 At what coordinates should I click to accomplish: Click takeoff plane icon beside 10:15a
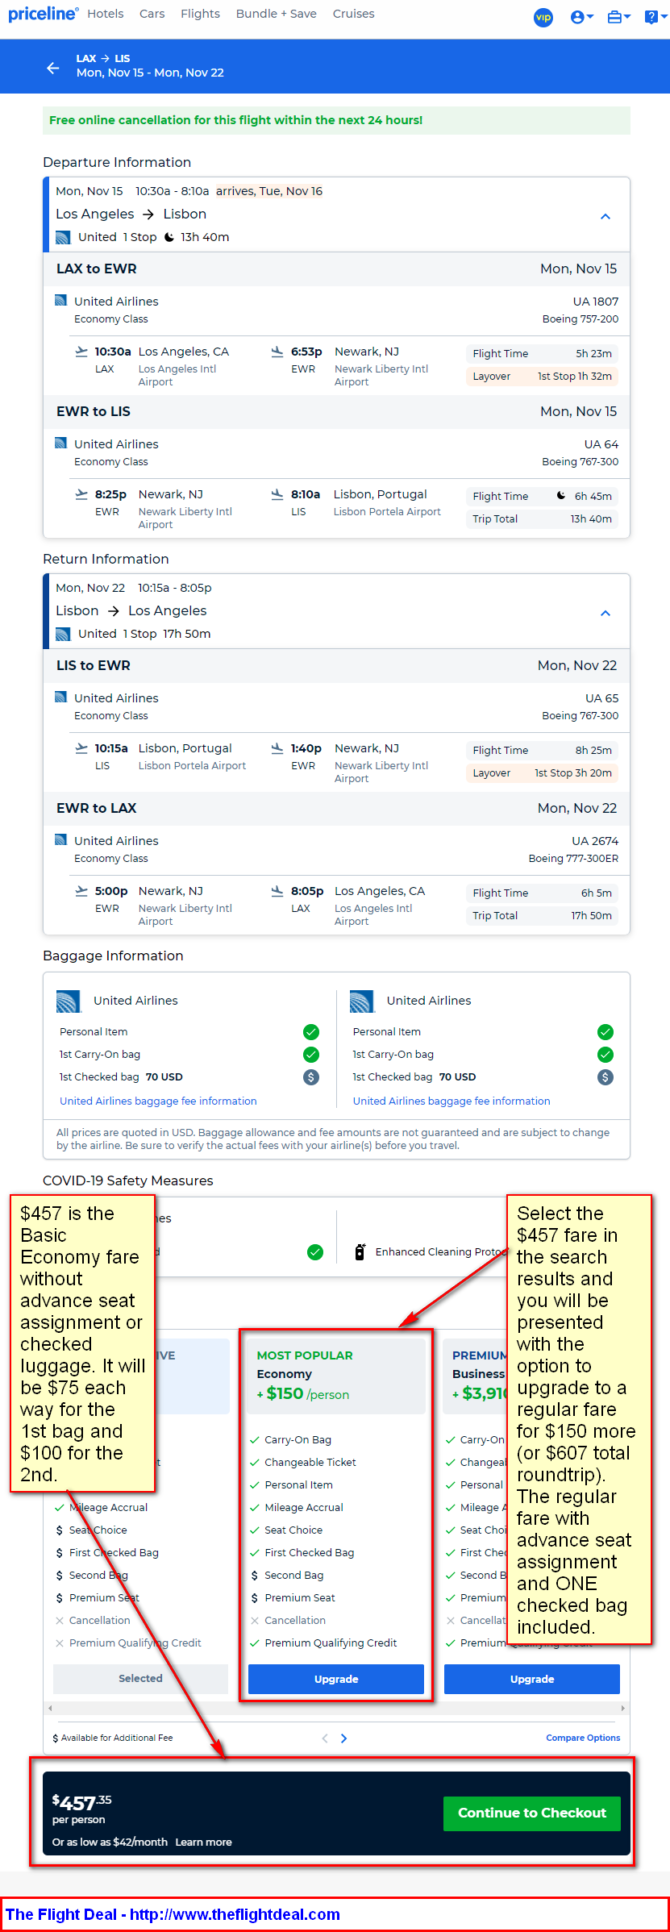click(81, 748)
